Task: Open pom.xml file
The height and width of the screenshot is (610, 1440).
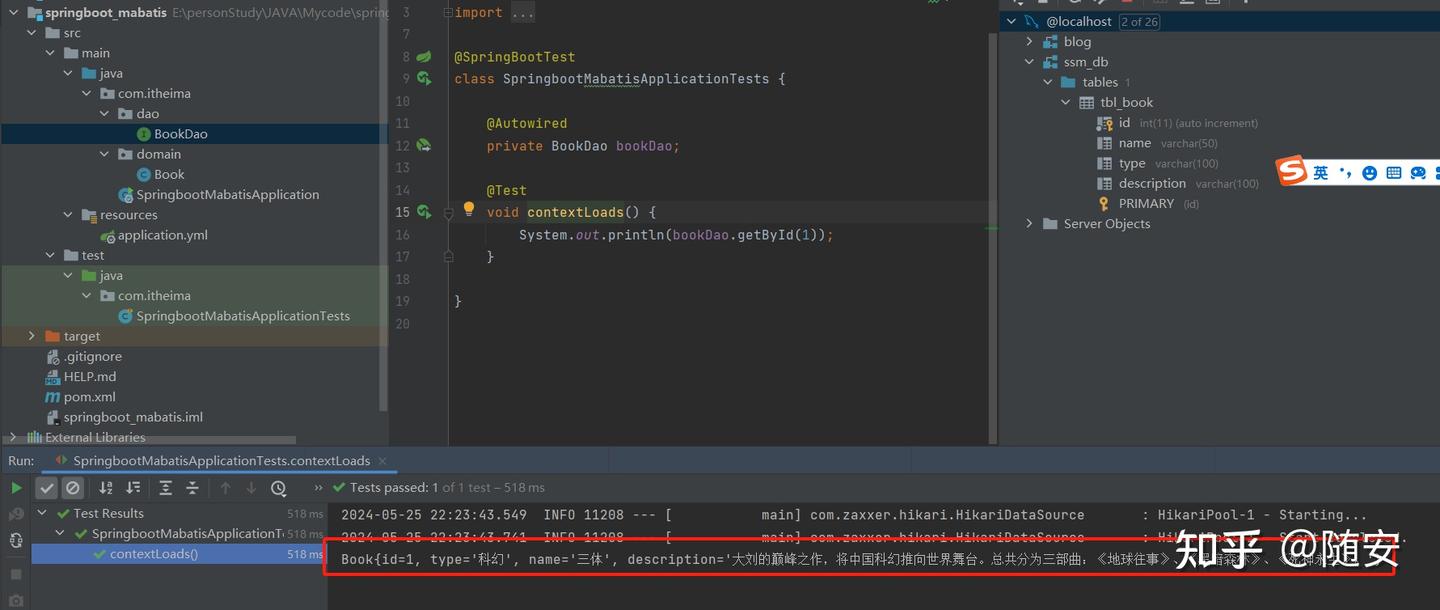Action: [89, 397]
